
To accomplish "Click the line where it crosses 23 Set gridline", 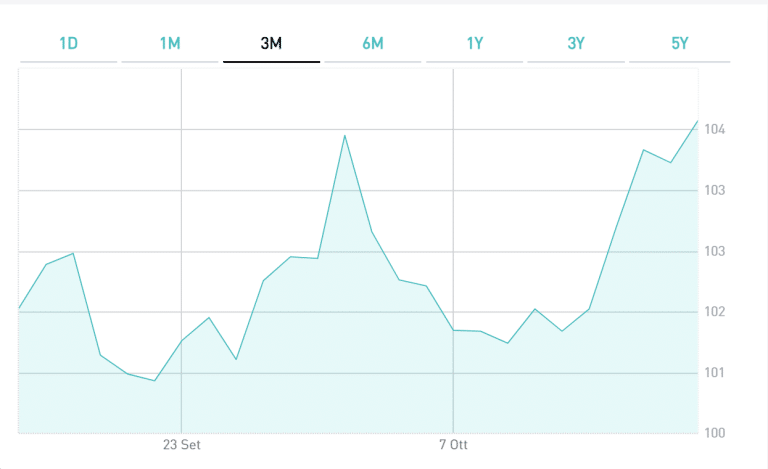I will tap(181, 341).
